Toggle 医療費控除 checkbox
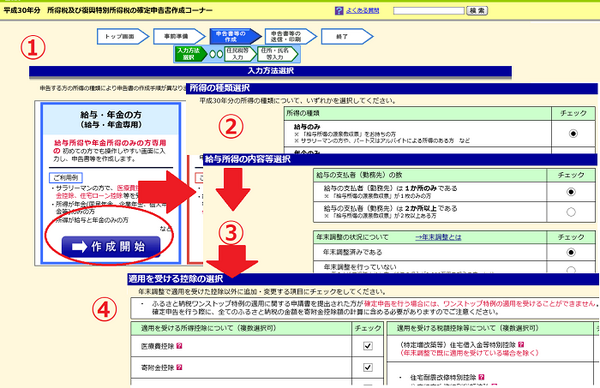This screenshot has height=388, width=600. [368, 346]
